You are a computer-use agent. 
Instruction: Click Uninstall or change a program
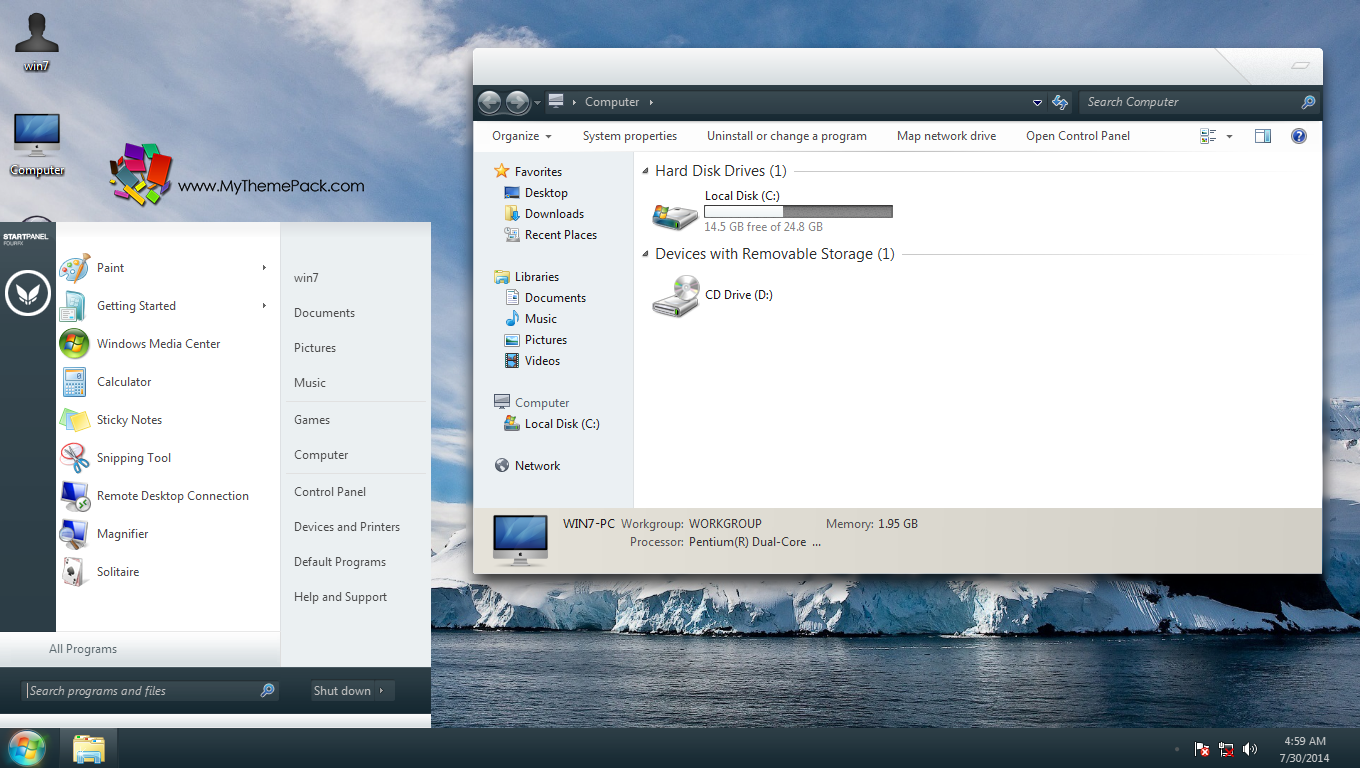[x=787, y=136]
